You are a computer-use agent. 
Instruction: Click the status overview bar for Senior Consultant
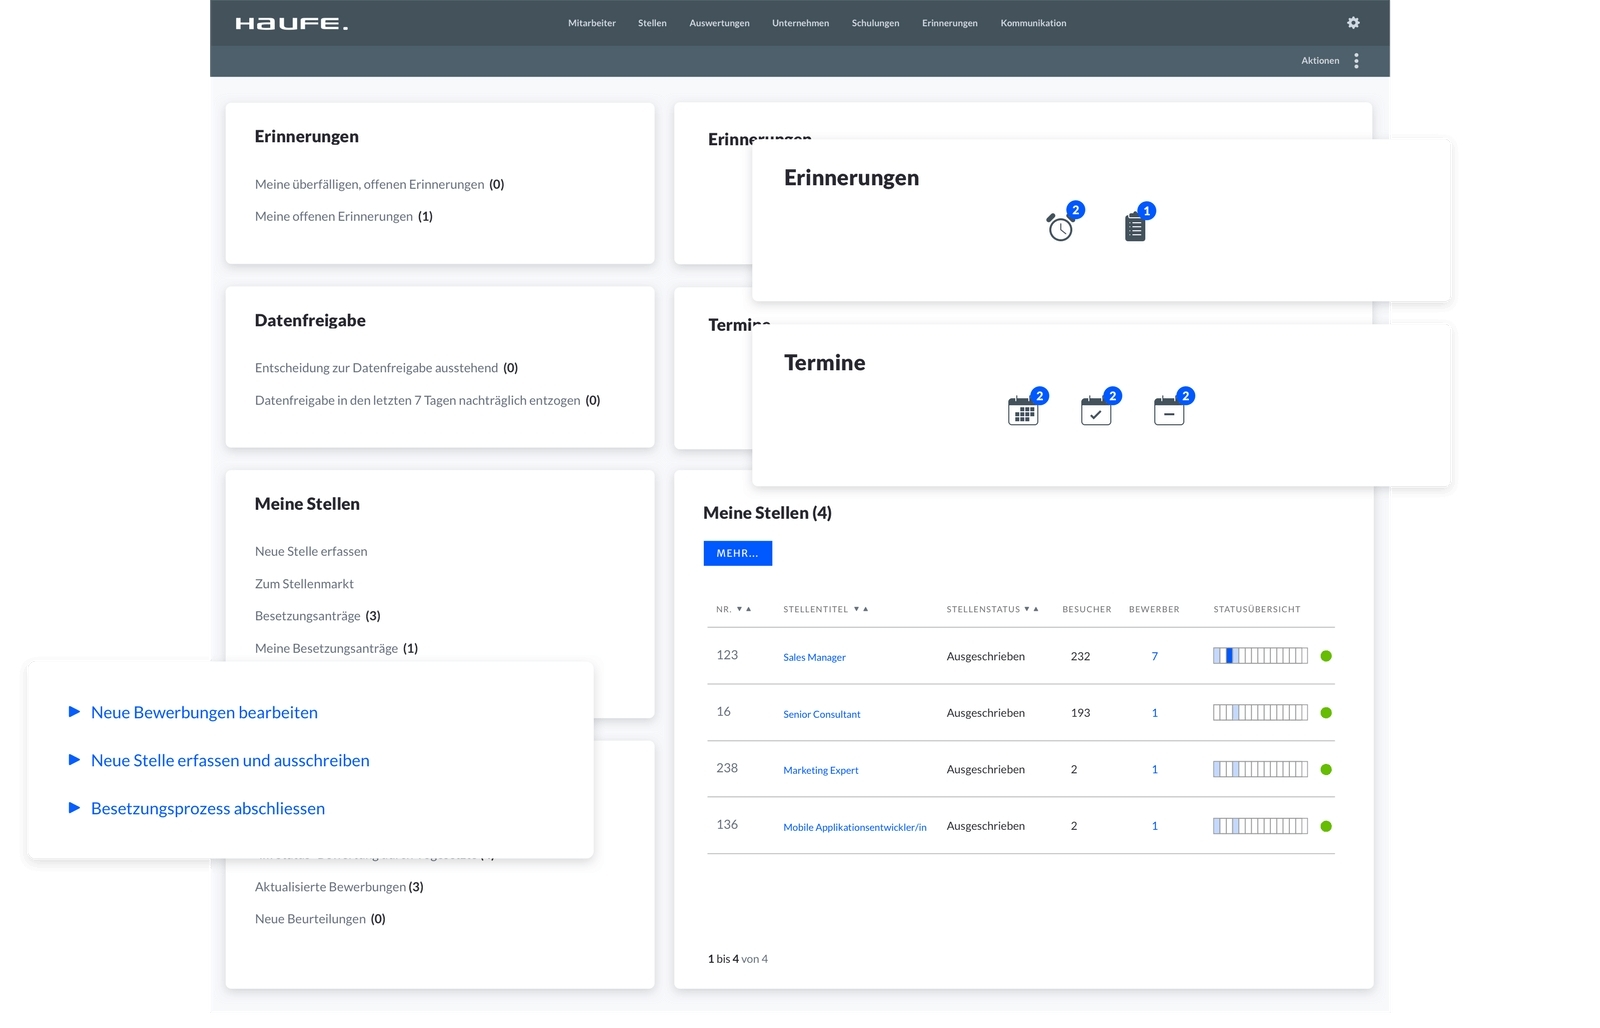[1260, 713]
